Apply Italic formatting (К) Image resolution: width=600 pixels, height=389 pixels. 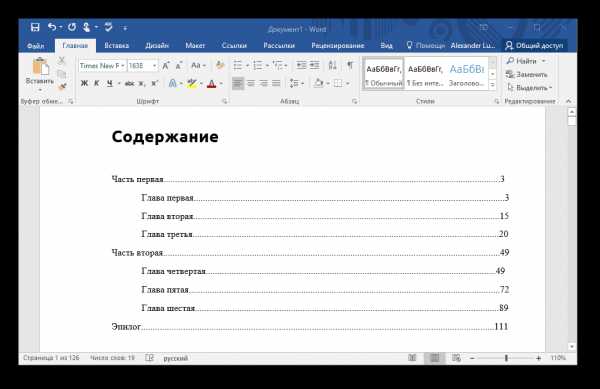click(x=97, y=83)
